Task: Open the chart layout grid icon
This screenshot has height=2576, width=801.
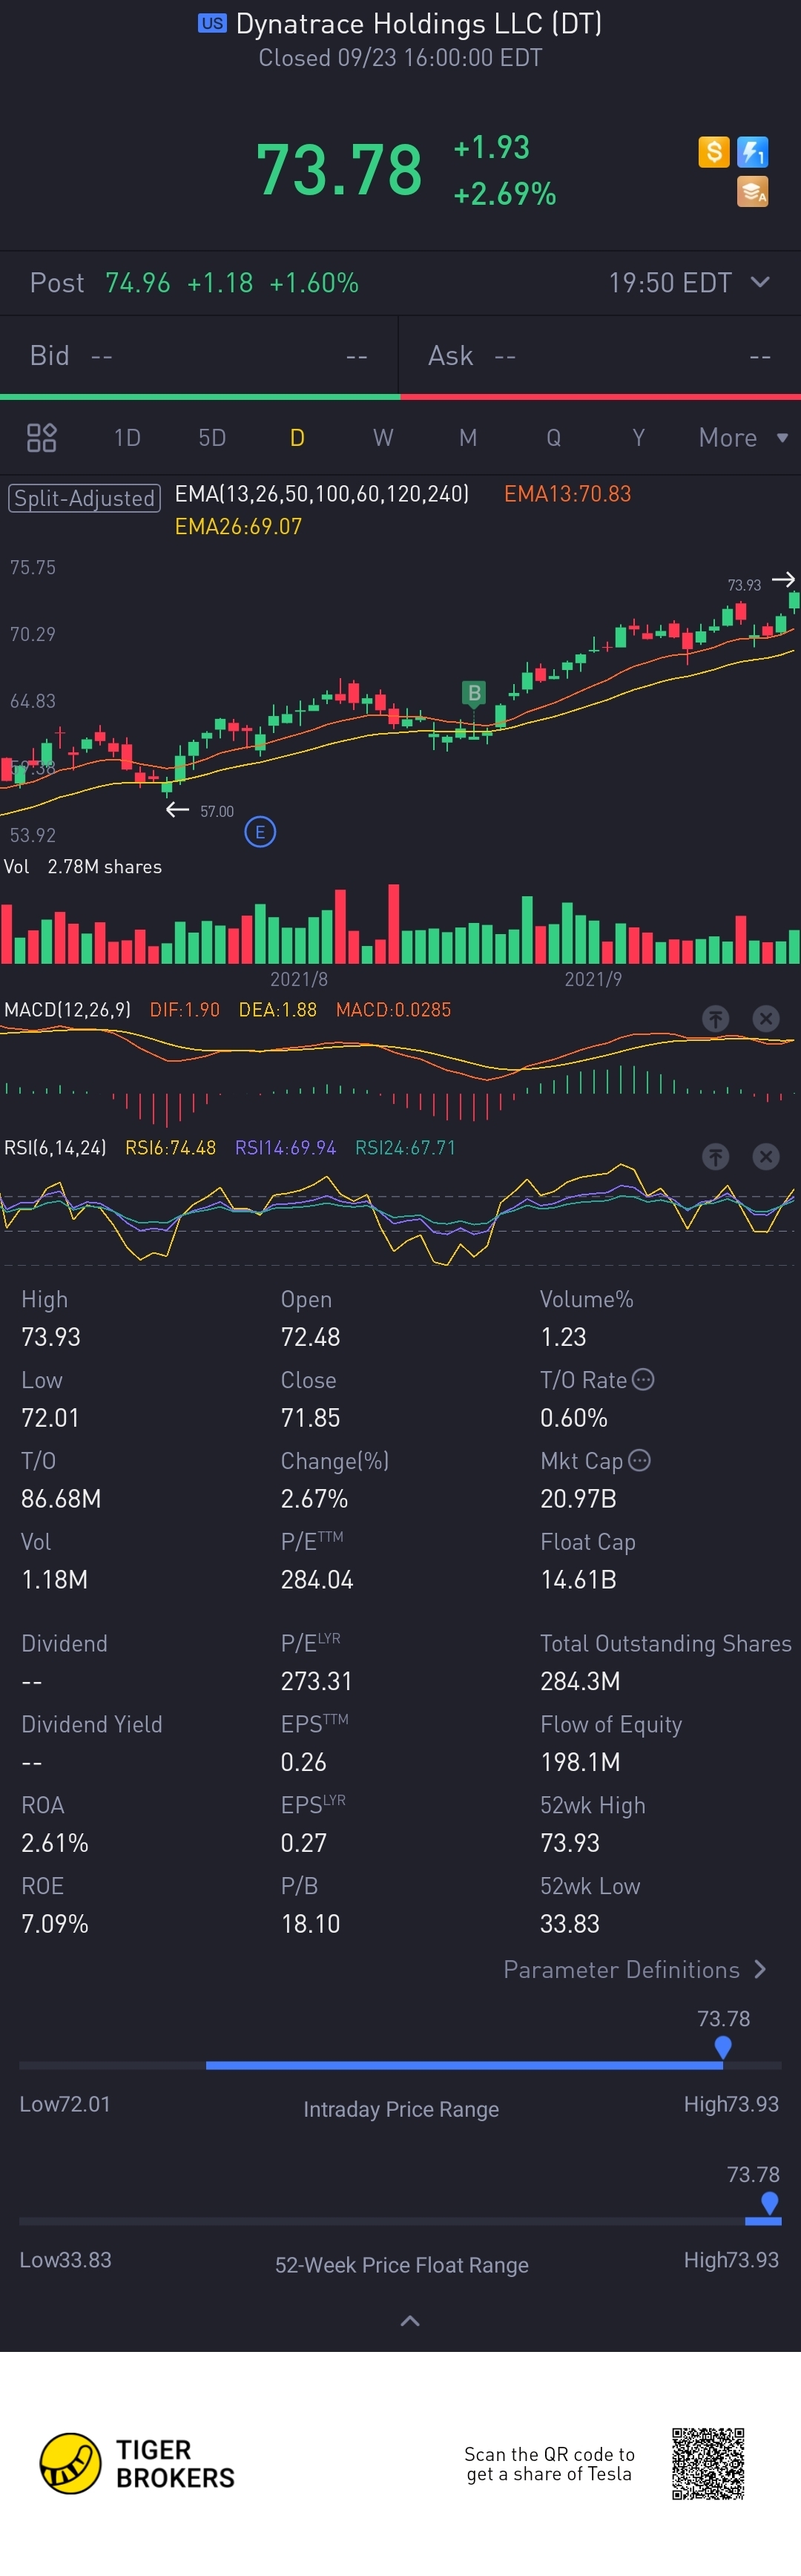Action: coord(41,438)
